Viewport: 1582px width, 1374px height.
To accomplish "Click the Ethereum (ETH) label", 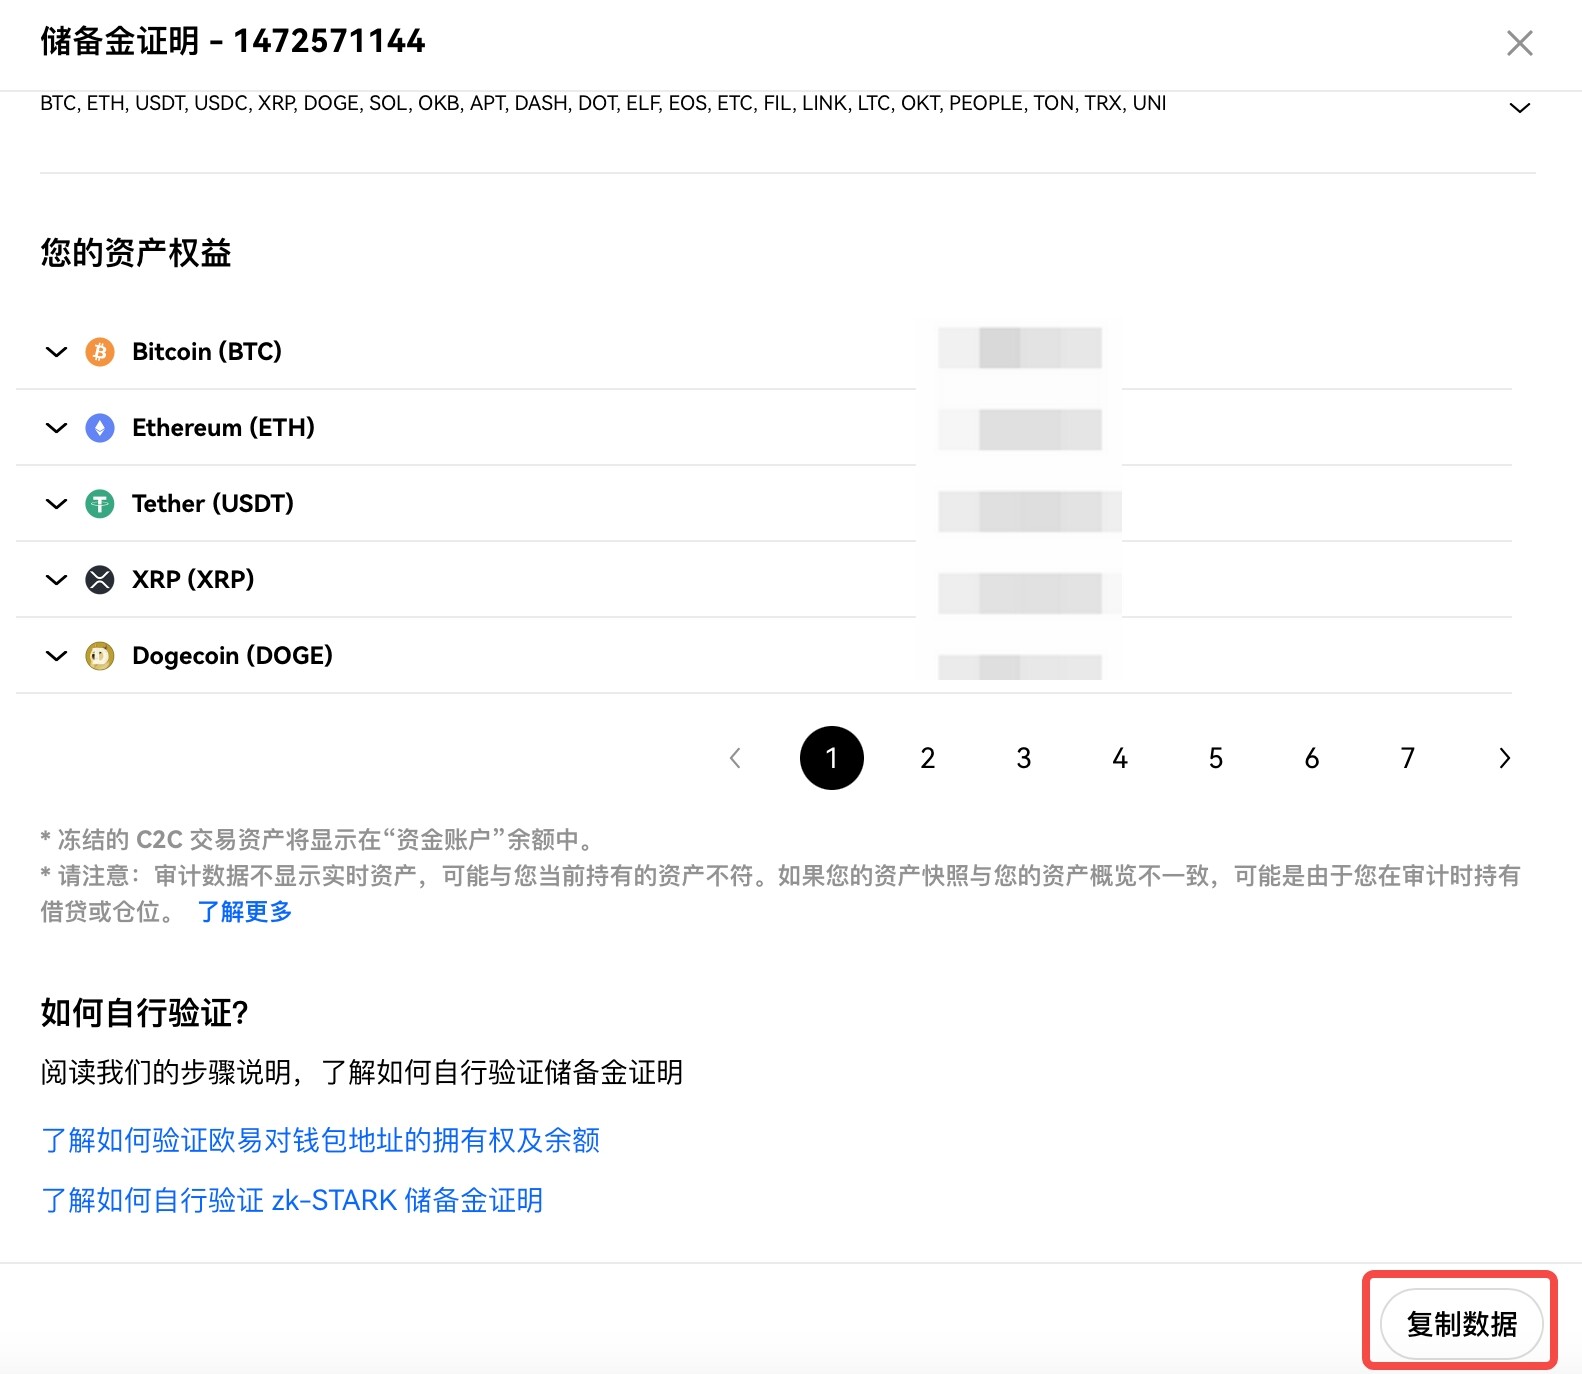I will 223,428.
